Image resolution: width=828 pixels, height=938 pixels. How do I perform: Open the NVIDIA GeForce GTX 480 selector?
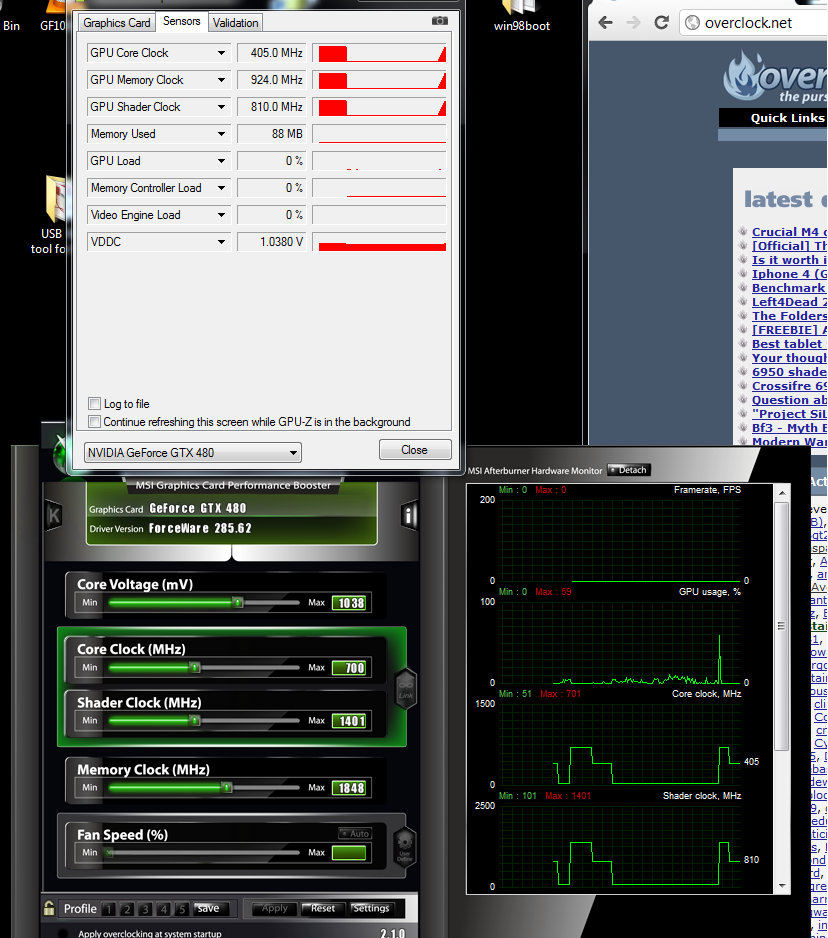click(193, 452)
